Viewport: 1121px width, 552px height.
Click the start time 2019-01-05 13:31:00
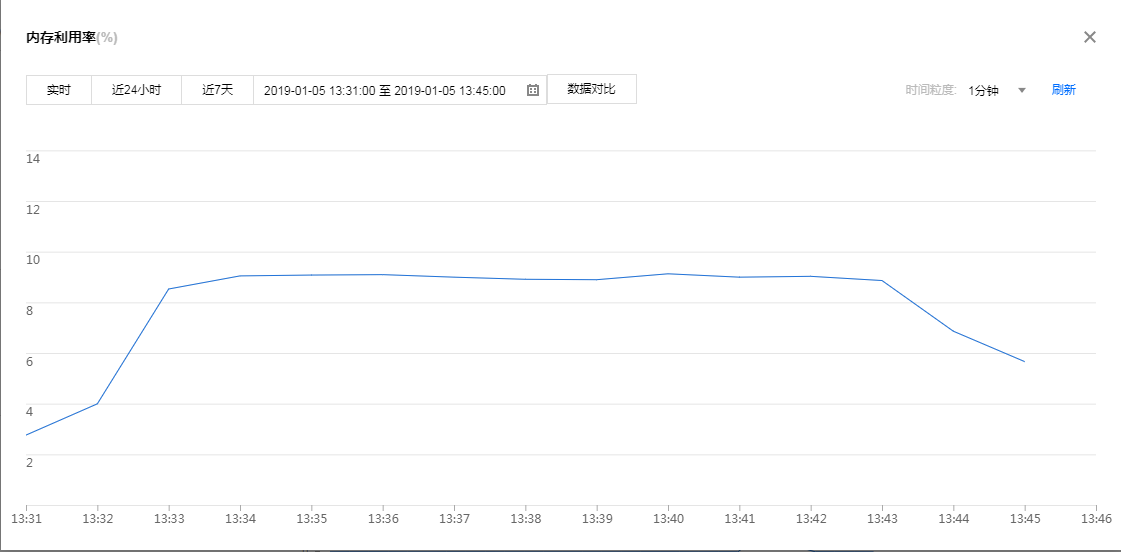319,90
